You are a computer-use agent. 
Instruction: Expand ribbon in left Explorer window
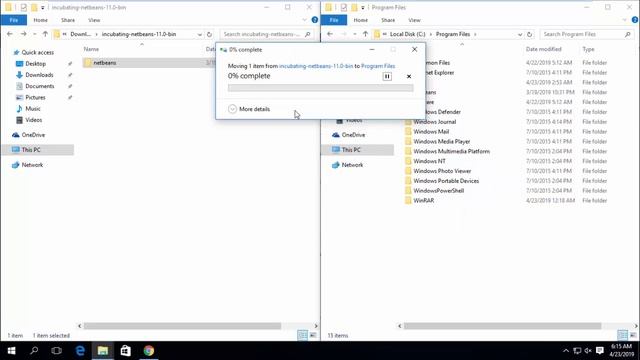[304, 20]
